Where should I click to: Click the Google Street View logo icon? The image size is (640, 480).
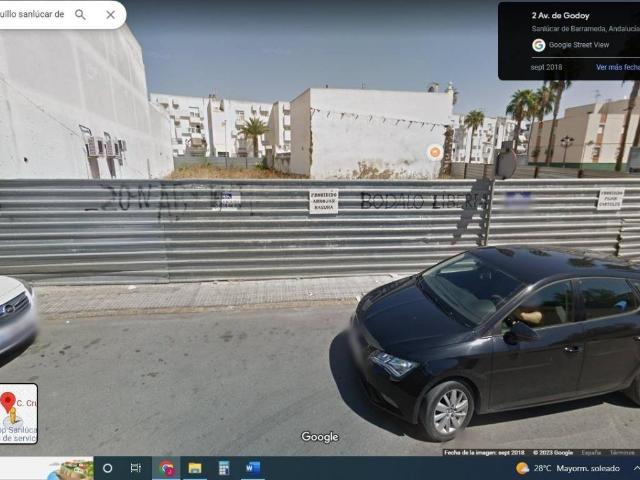pos(539,45)
